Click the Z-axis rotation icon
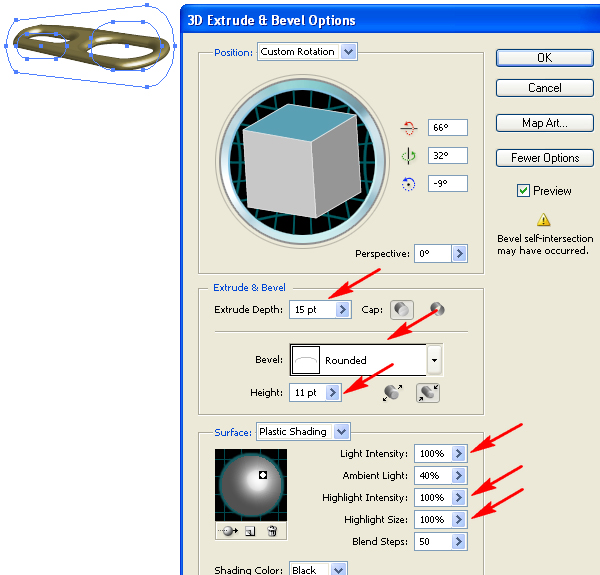This screenshot has width=600, height=575. coord(408,184)
